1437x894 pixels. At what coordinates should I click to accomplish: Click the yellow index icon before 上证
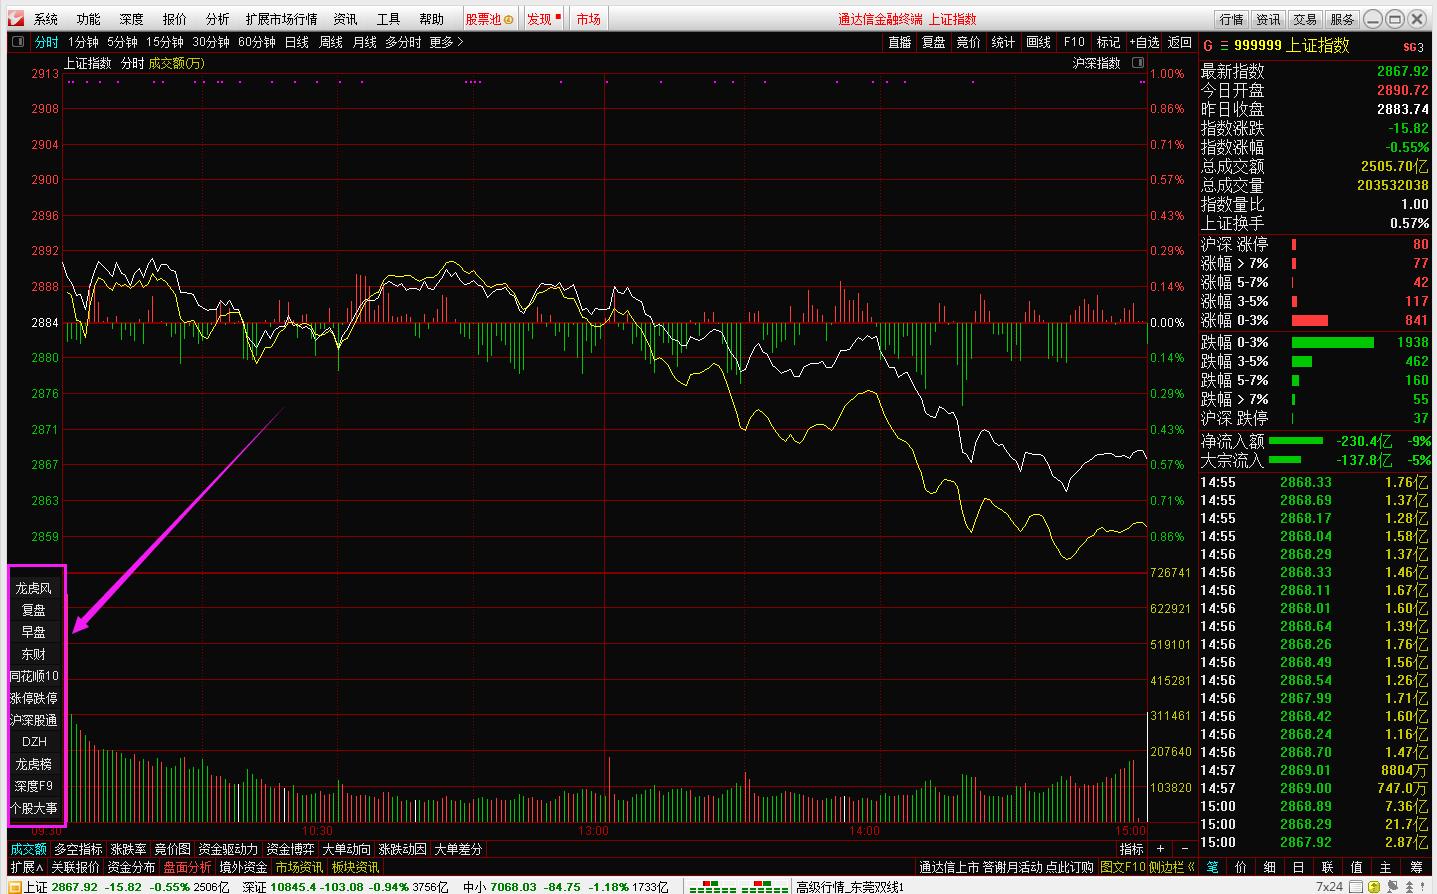13,887
